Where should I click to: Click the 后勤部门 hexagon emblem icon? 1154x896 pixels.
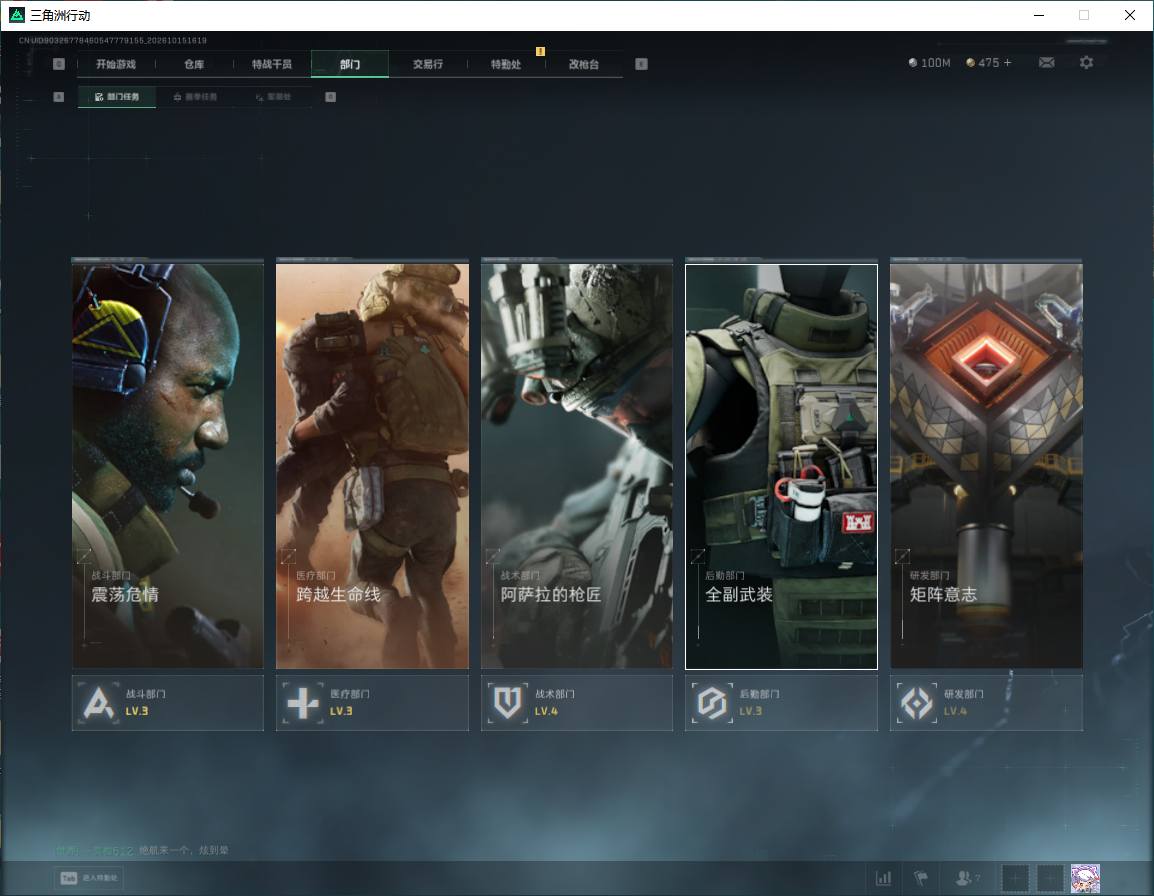point(712,703)
